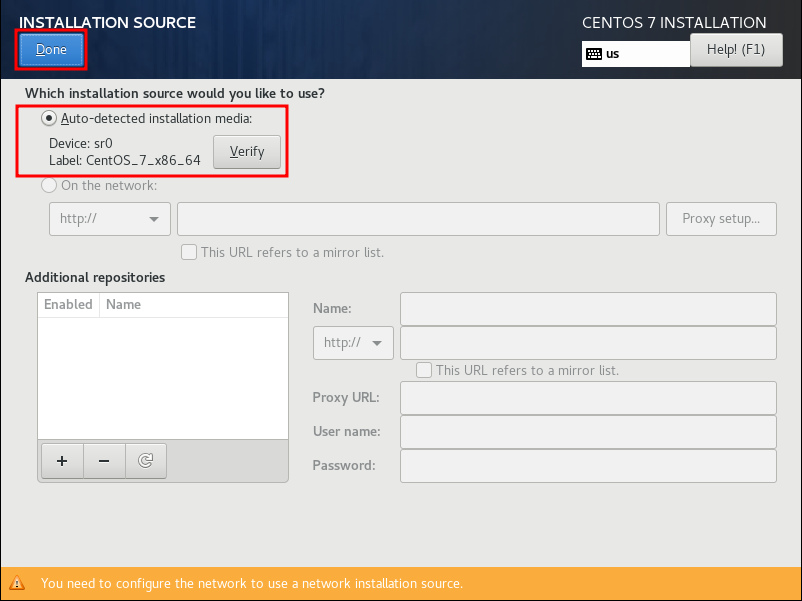802x601 pixels.
Task: Click the network configuration warning message
Action: pyautogui.click(x=252, y=584)
